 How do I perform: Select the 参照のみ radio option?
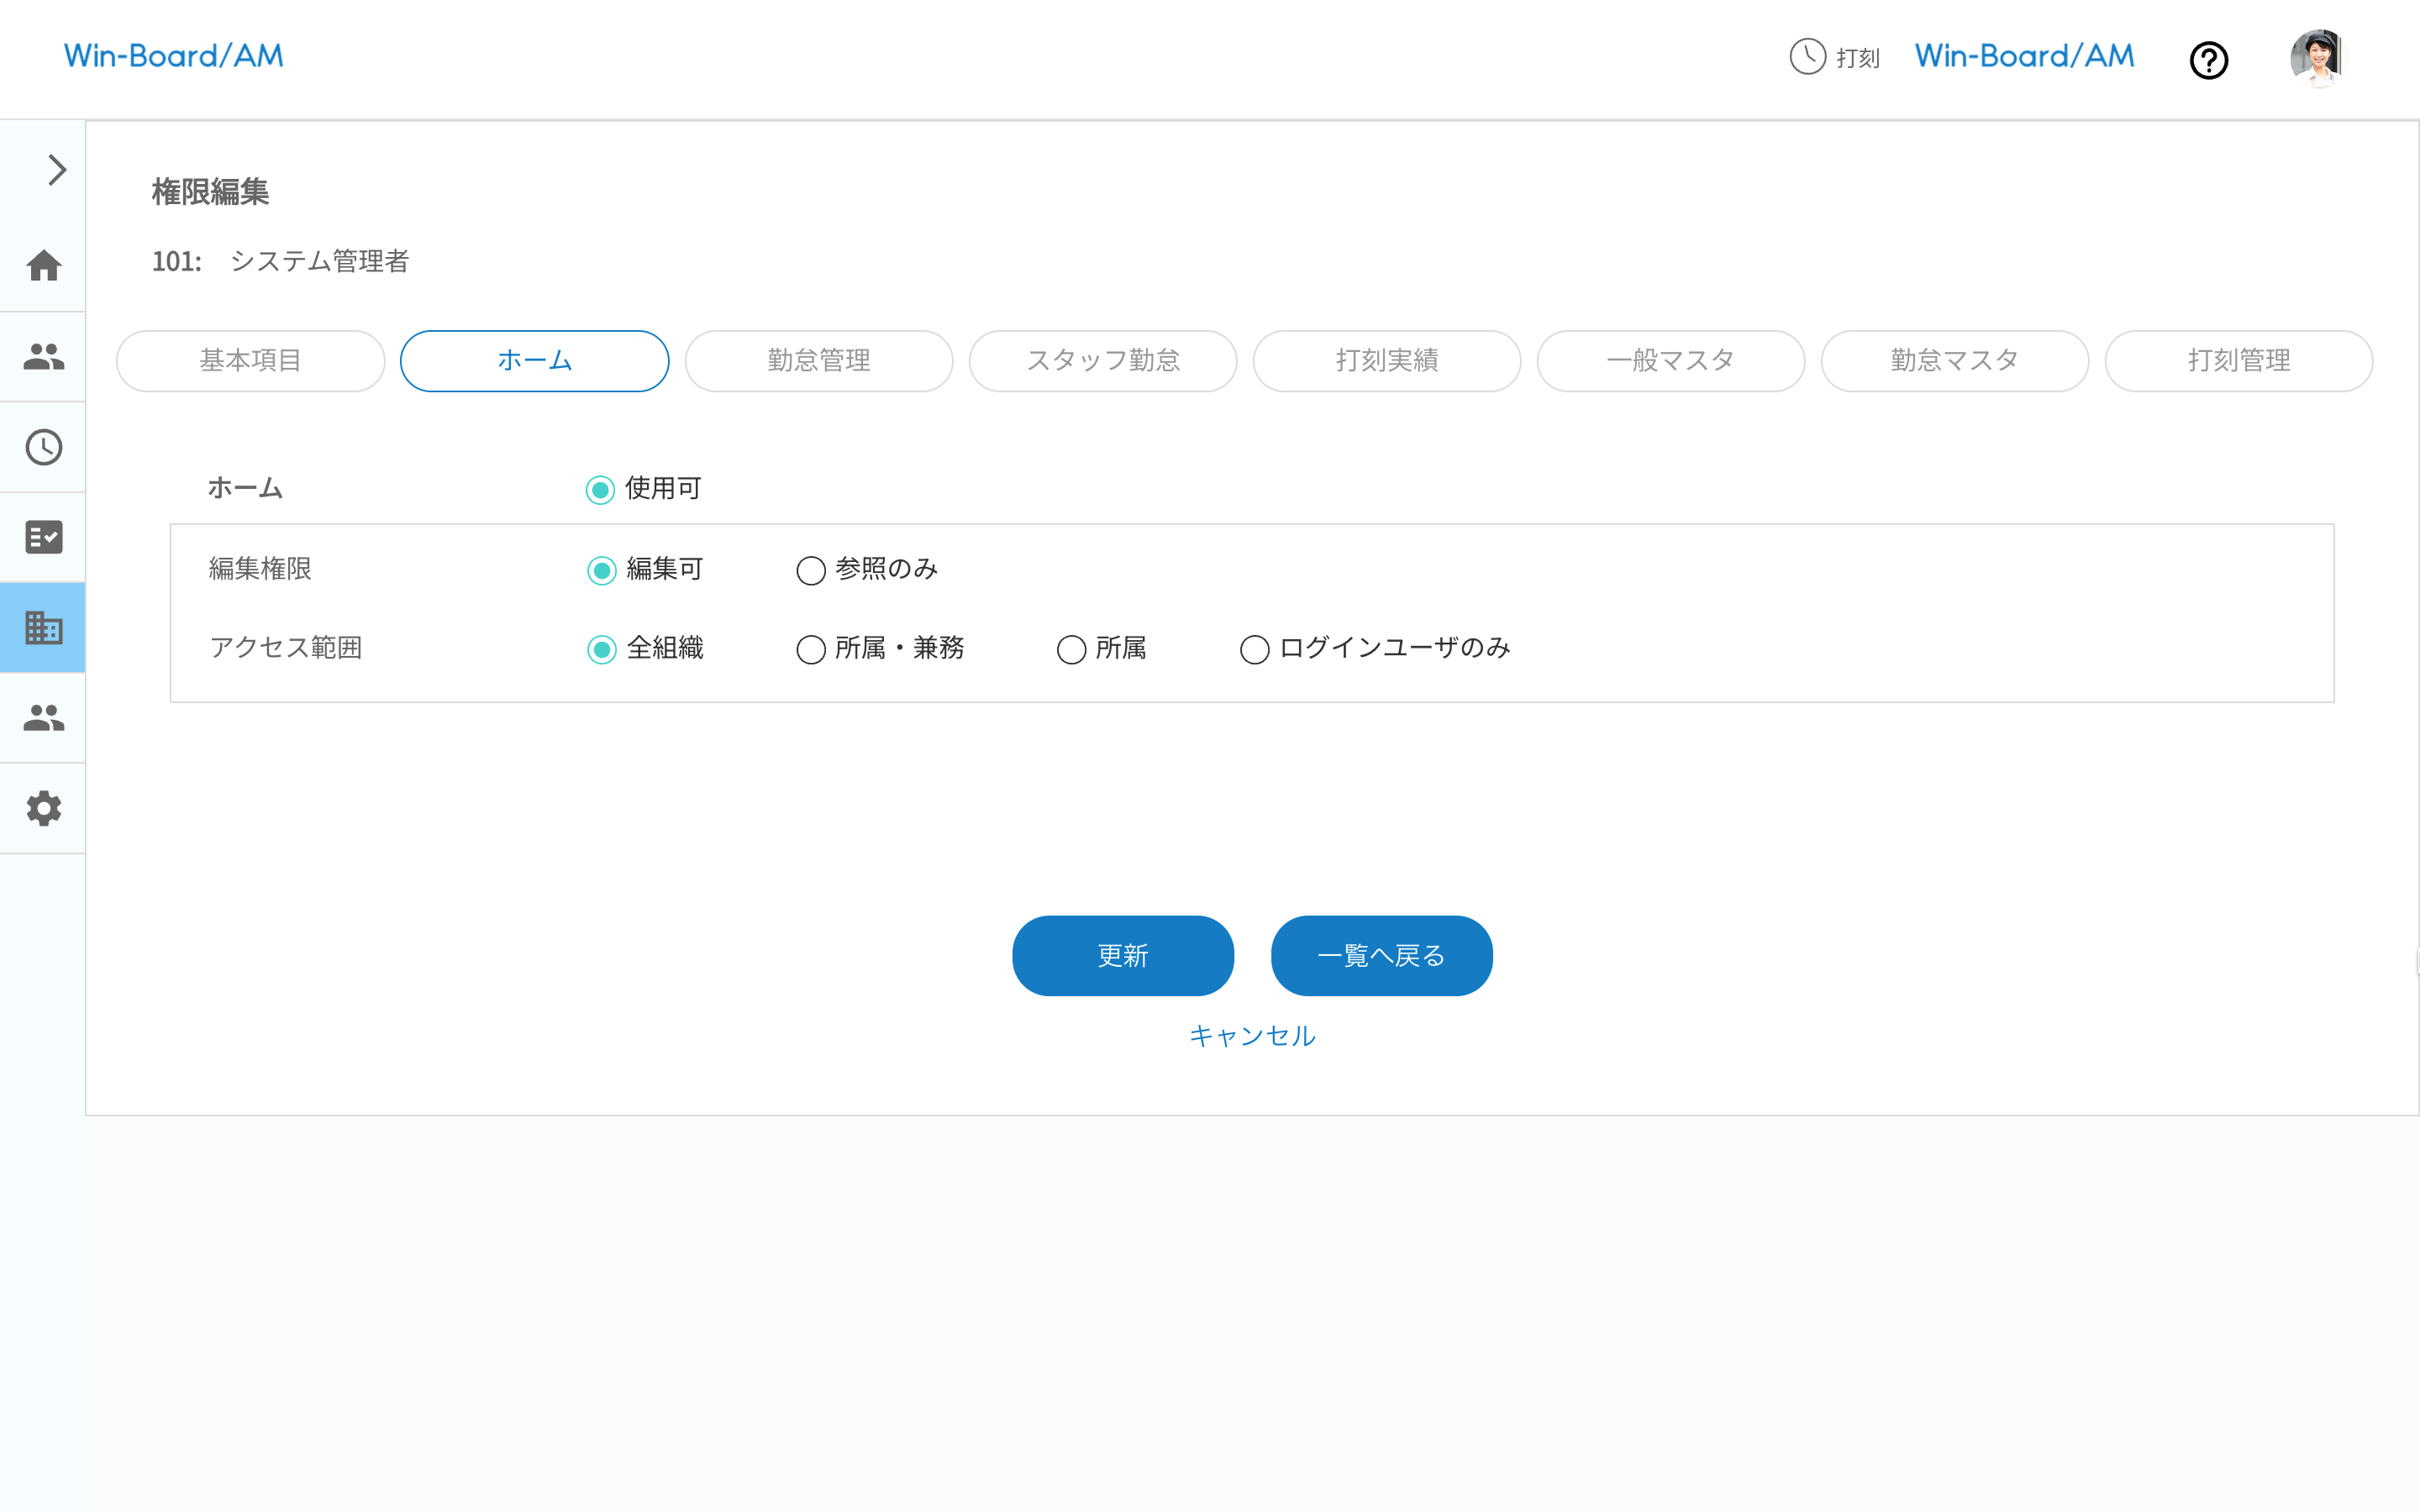tap(810, 571)
